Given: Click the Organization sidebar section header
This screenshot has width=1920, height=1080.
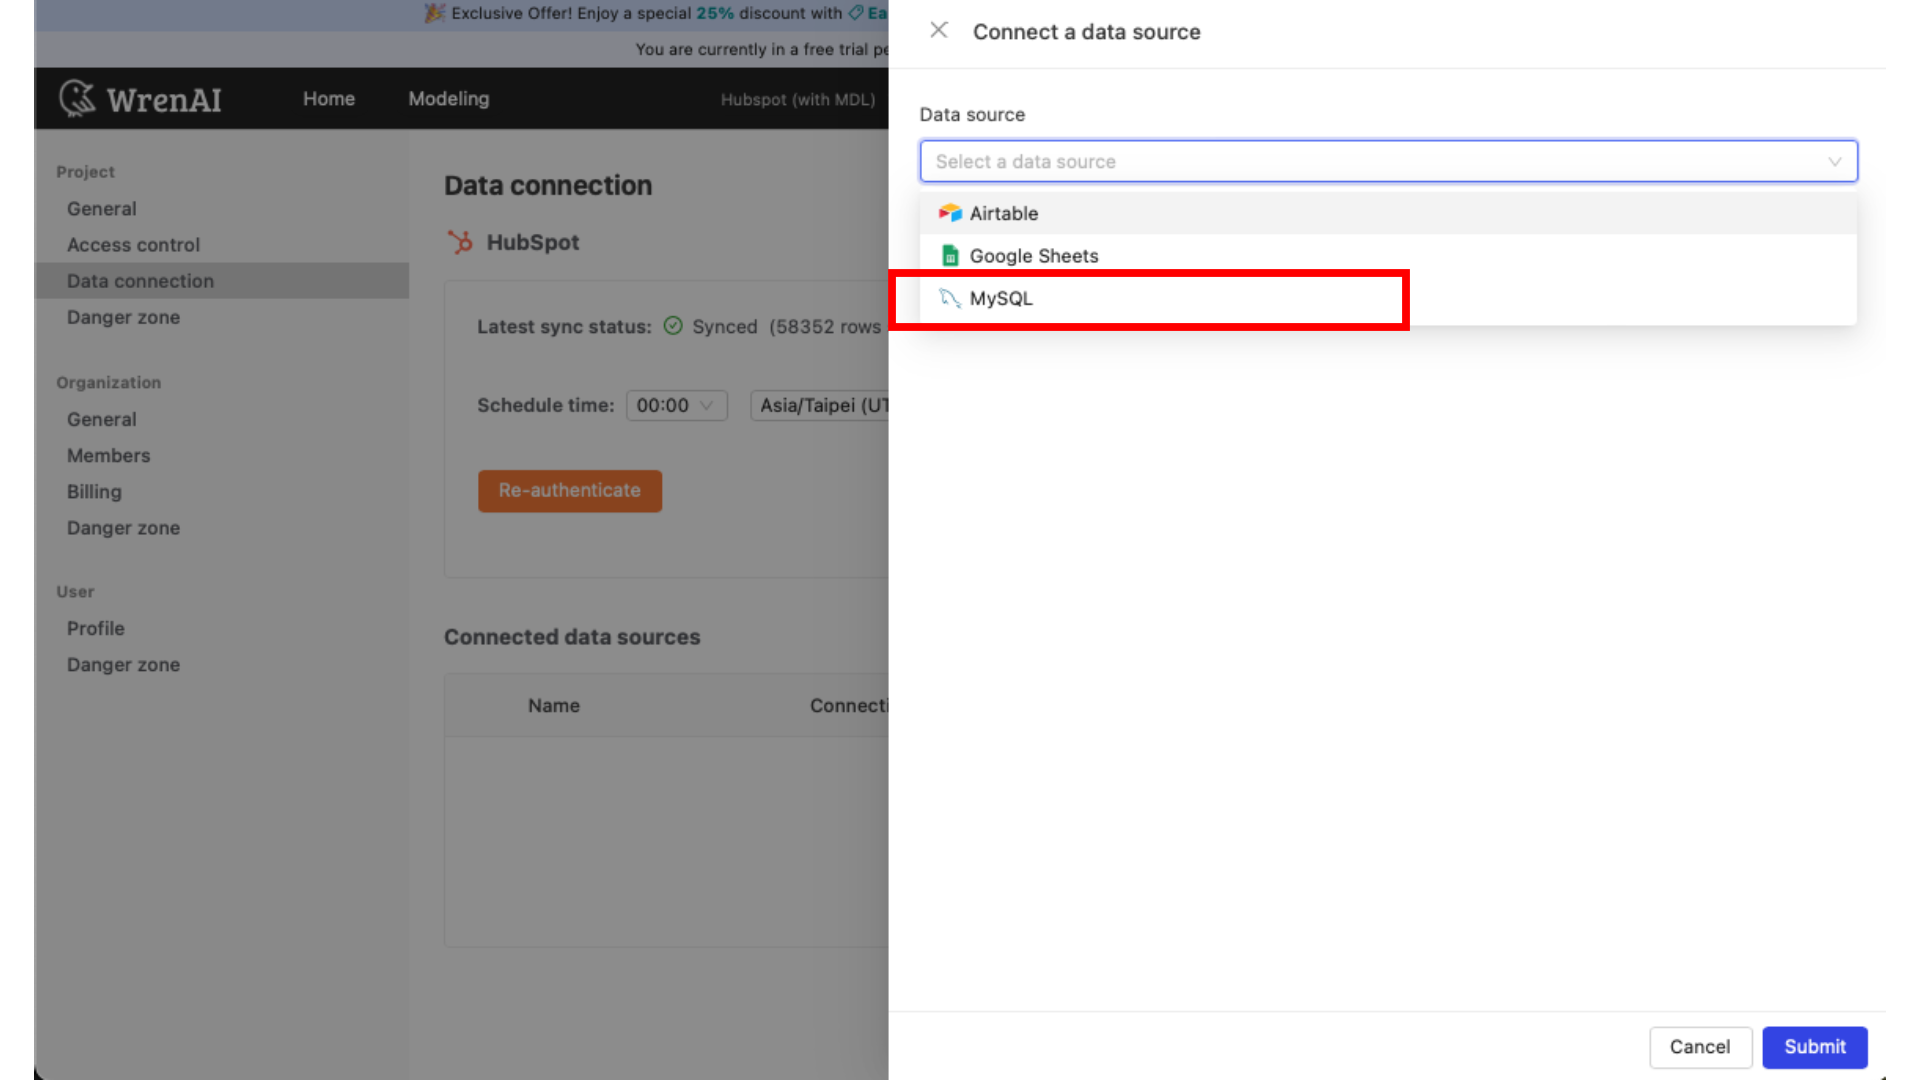Looking at the screenshot, I should pos(108,382).
